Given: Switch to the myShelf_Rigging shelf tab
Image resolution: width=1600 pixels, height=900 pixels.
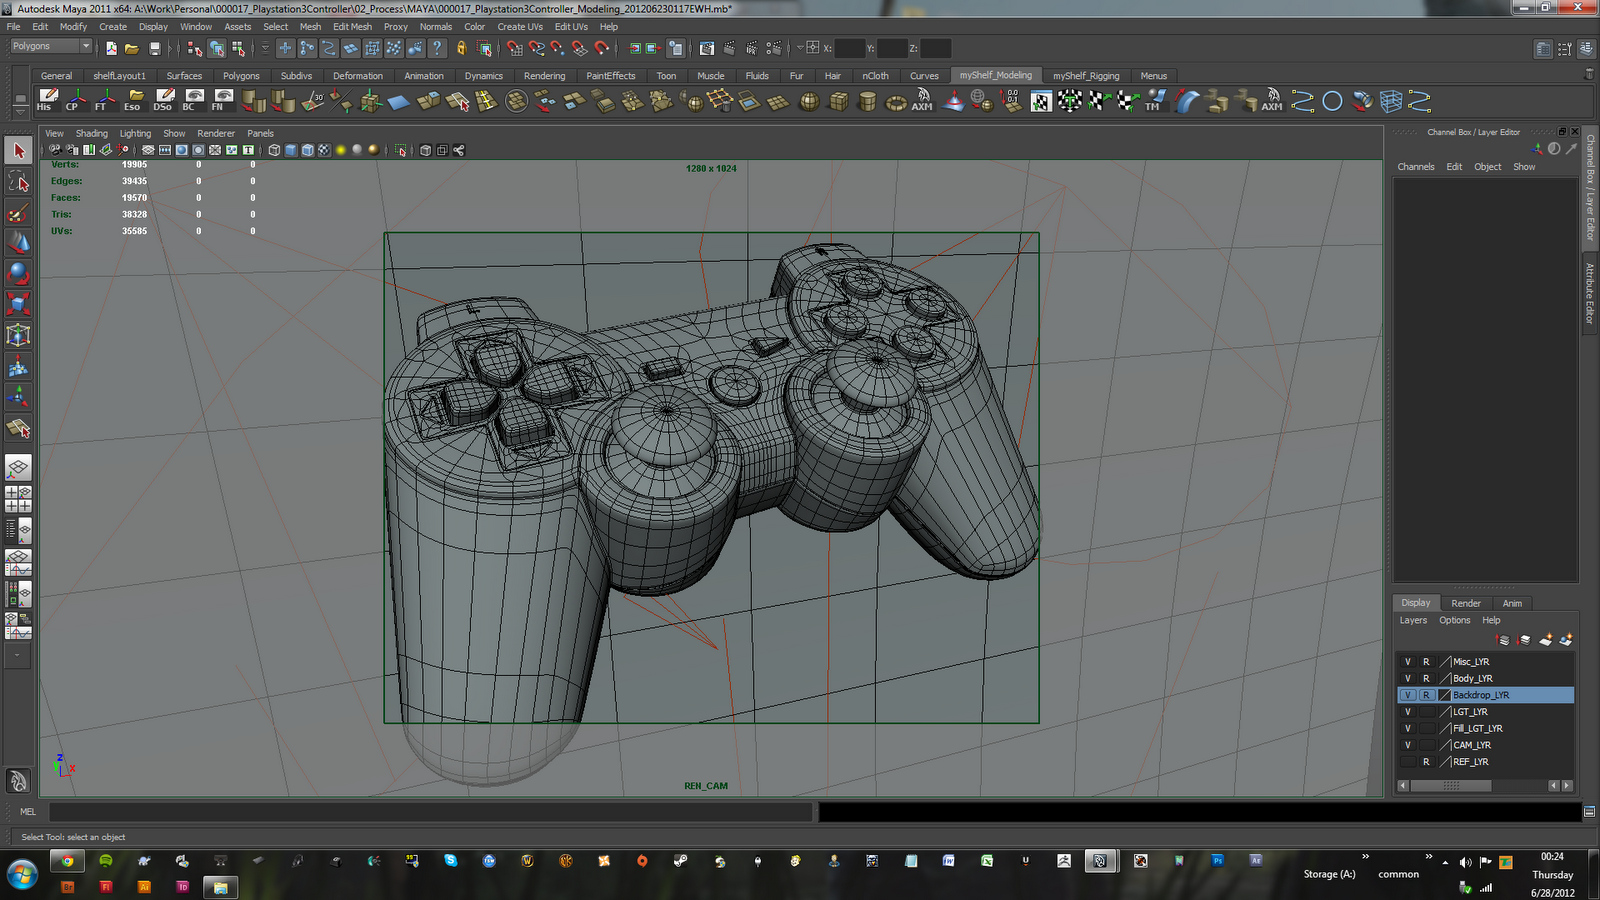Looking at the screenshot, I should 1086,76.
